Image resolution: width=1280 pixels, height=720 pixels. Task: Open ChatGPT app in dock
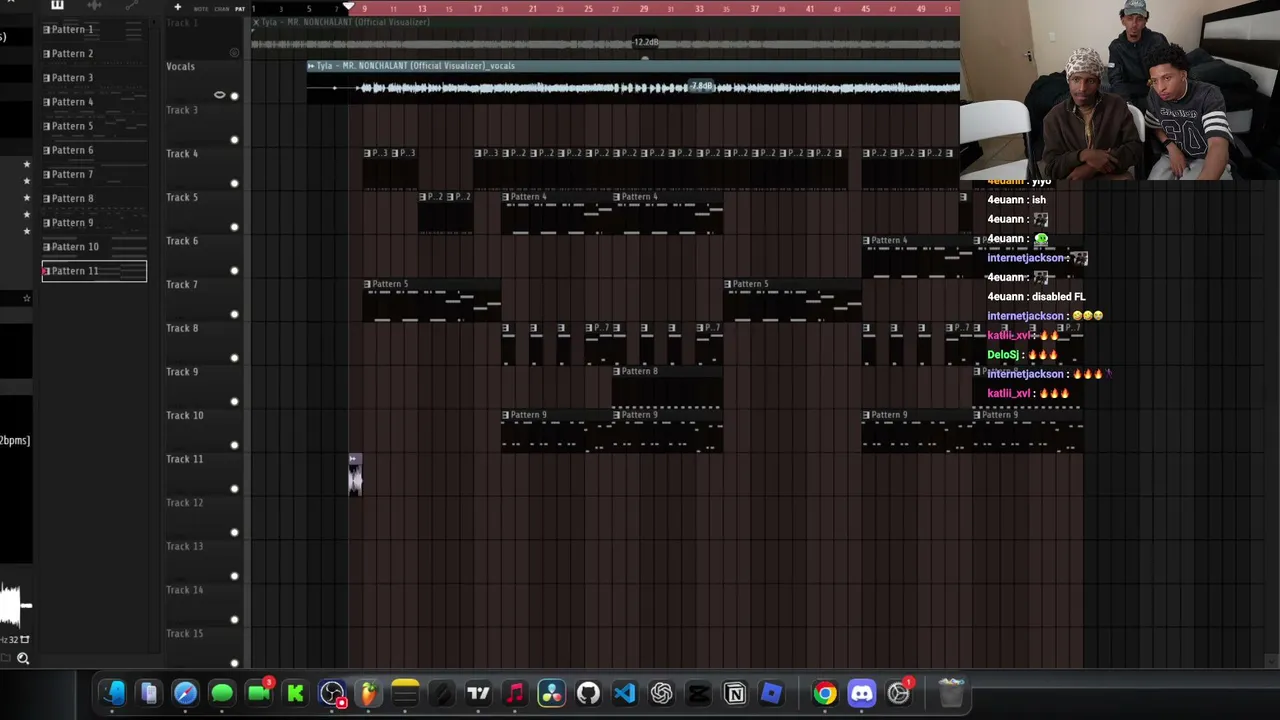click(661, 693)
